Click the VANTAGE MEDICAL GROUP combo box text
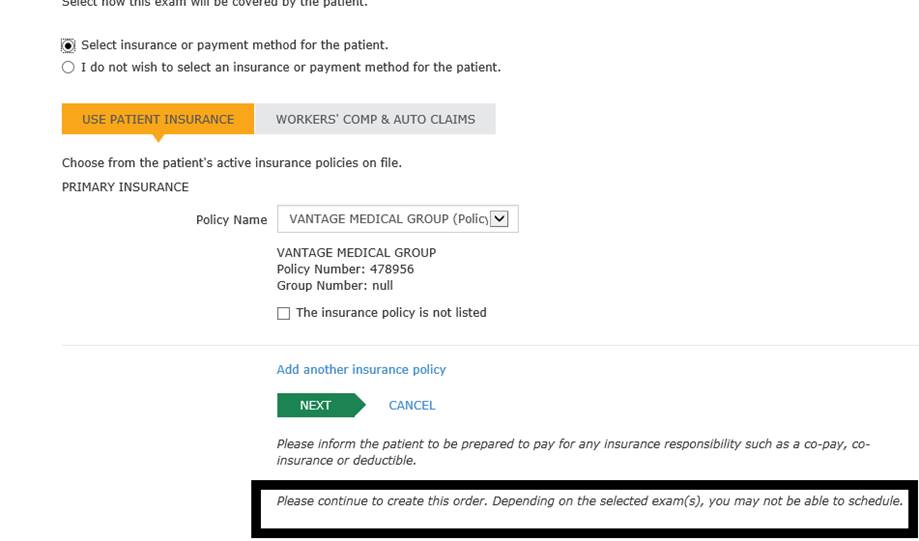919x541 pixels. [x=387, y=219]
